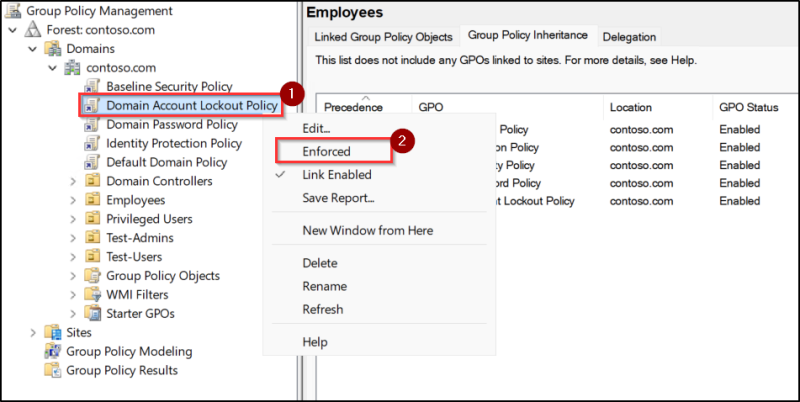Select Group Policy Results label

coord(122,370)
